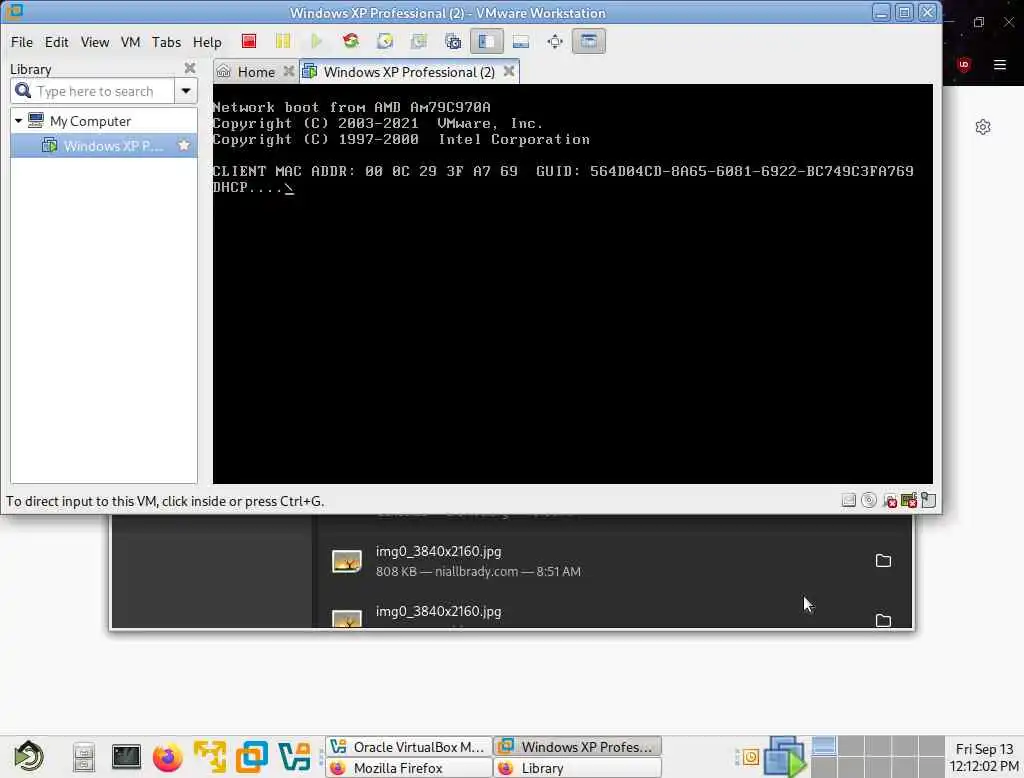Image resolution: width=1024 pixels, height=778 pixels.
Task: Click the yellow VMware launcher on the taskbar
Action: (210, 756)
